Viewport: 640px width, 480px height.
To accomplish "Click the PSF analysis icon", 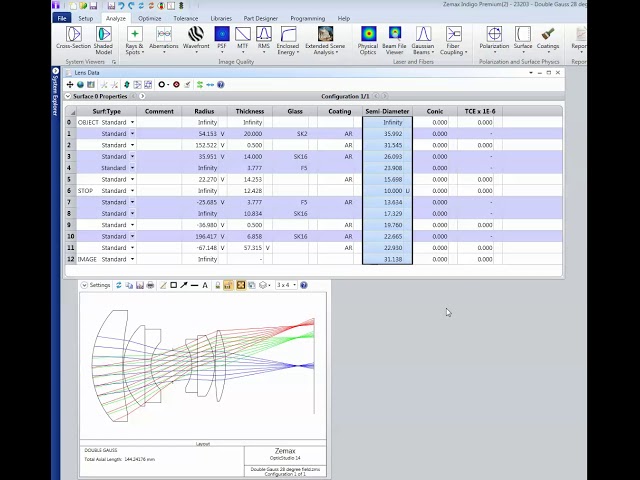I will pos(222,34).
